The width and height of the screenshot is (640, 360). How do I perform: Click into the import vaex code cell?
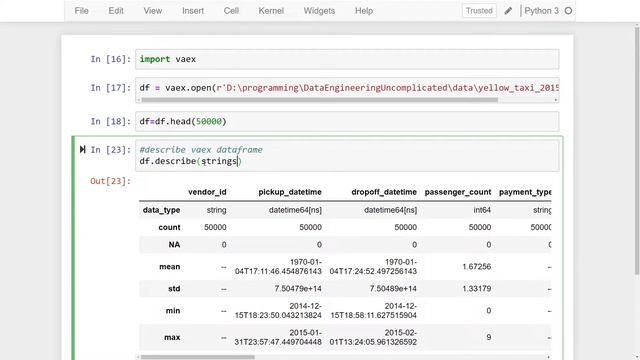347,59
